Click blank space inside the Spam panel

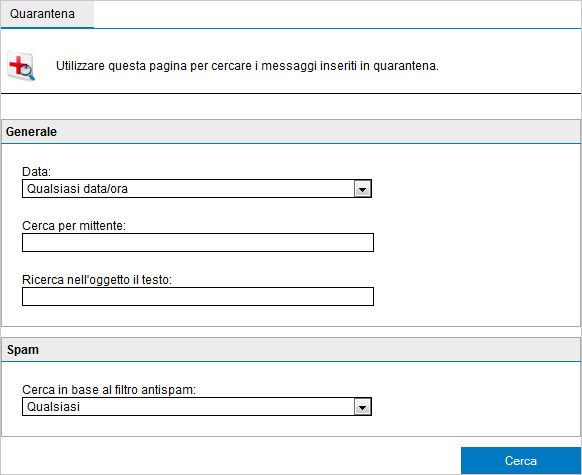475,399
